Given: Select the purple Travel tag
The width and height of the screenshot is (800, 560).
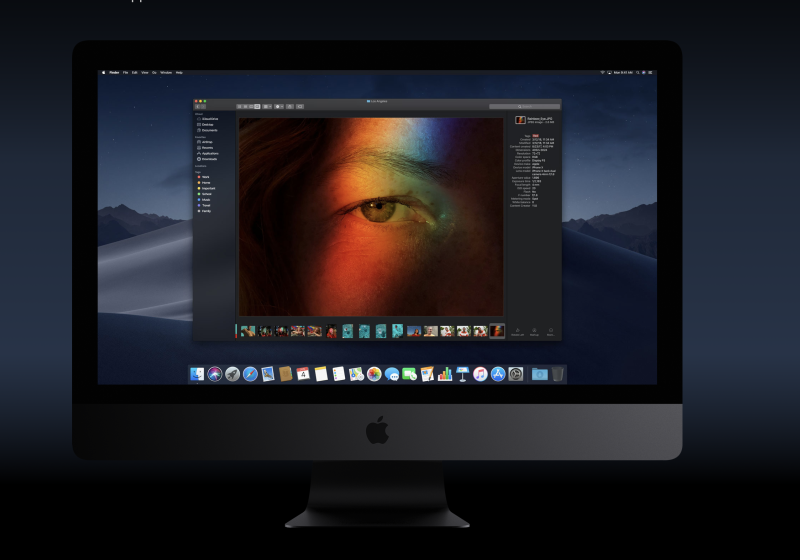Looking at the screenshot, I should tap(204, 206).
